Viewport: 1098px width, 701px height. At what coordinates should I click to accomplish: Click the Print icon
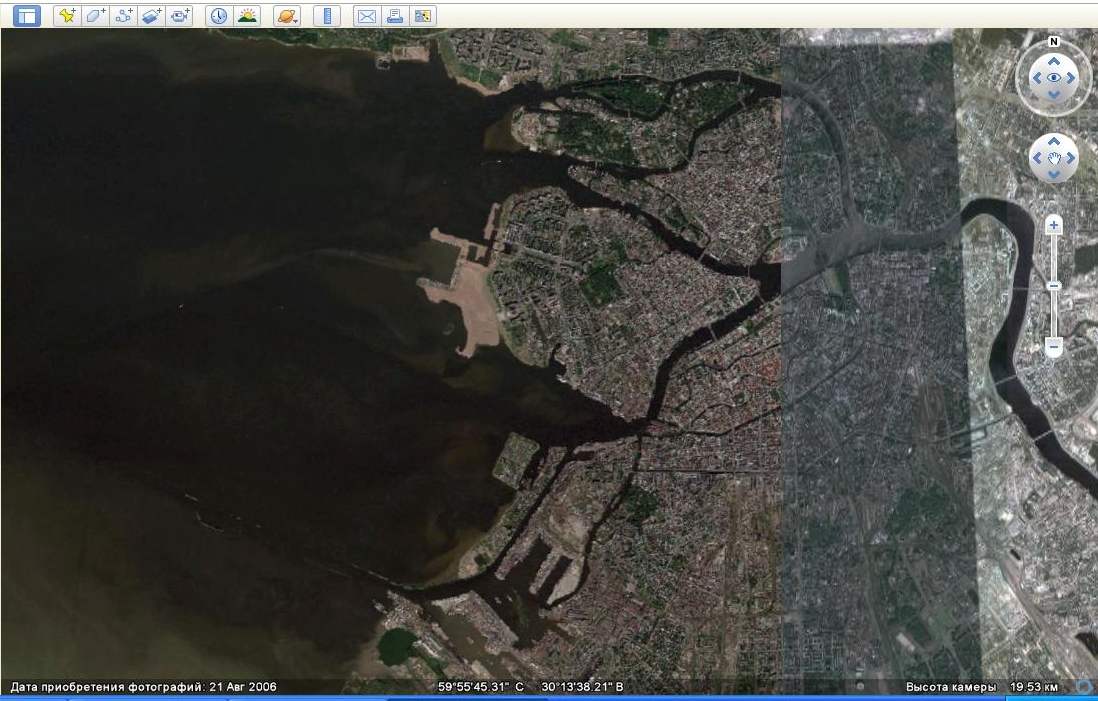(x=395, y=16)
